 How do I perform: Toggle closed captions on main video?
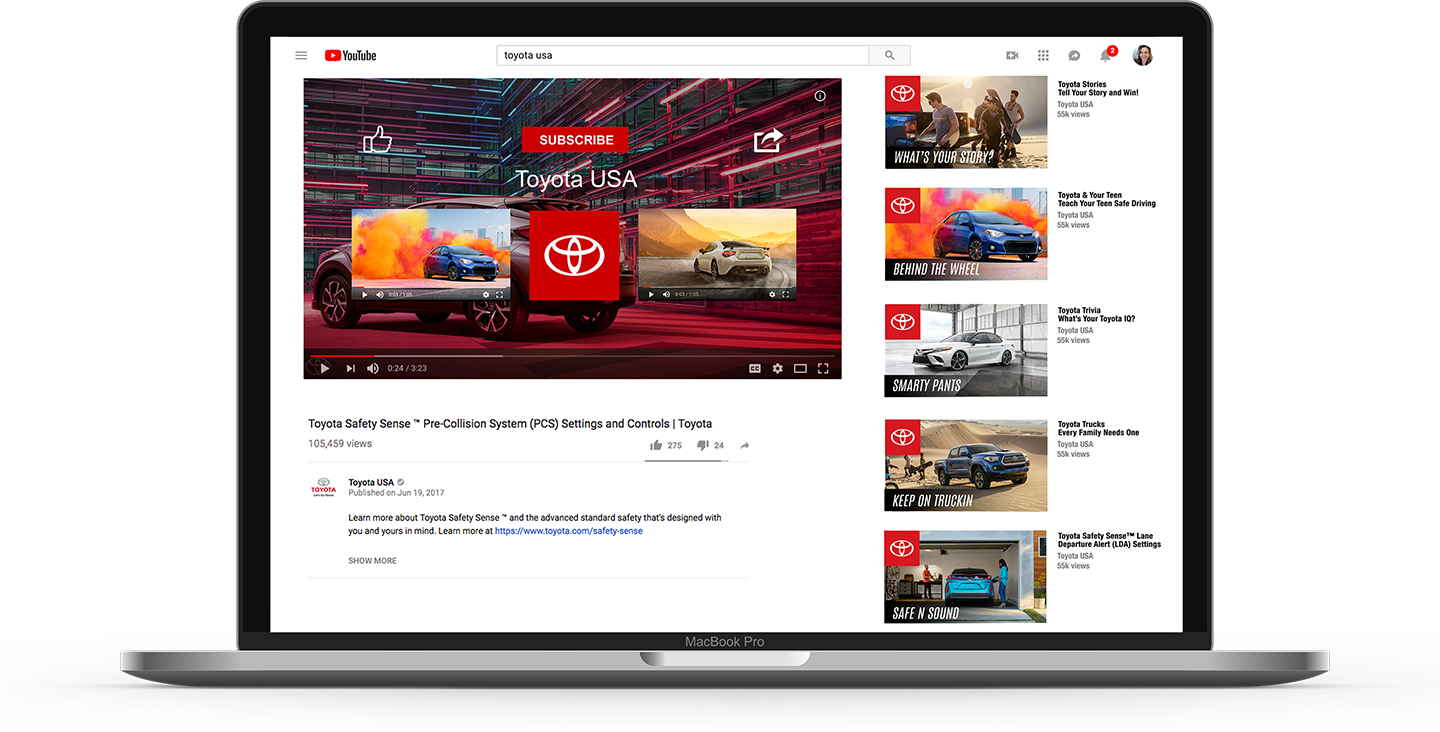point(755,368)
